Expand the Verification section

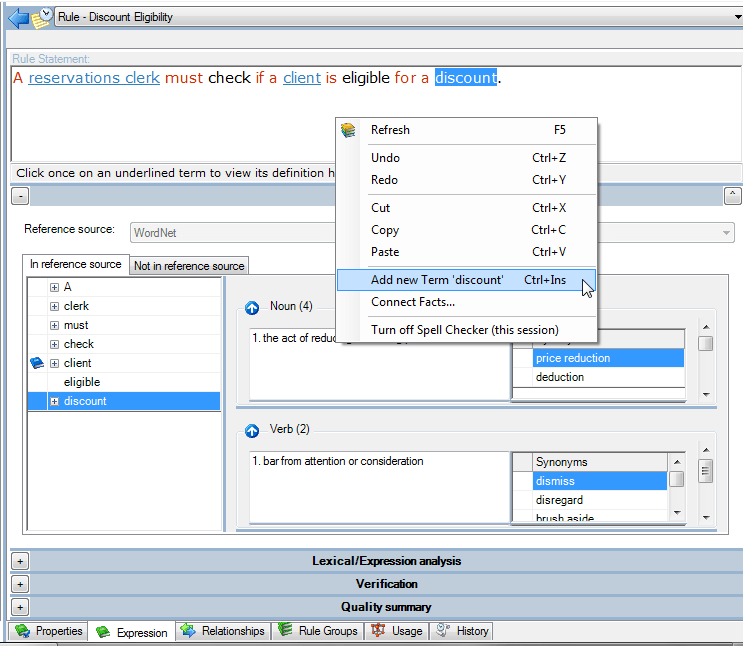[x=20, y=584]
